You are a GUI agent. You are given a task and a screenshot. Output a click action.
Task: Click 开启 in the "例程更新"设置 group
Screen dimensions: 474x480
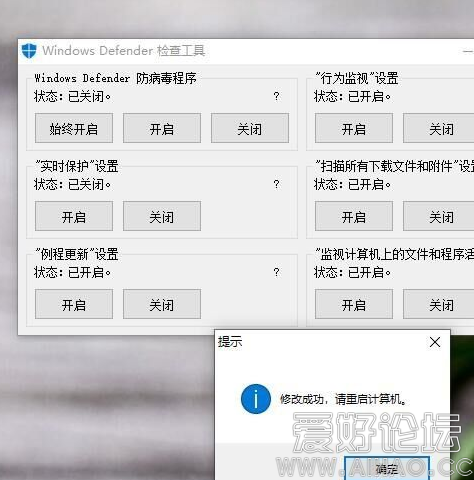(x=74, y=304)
